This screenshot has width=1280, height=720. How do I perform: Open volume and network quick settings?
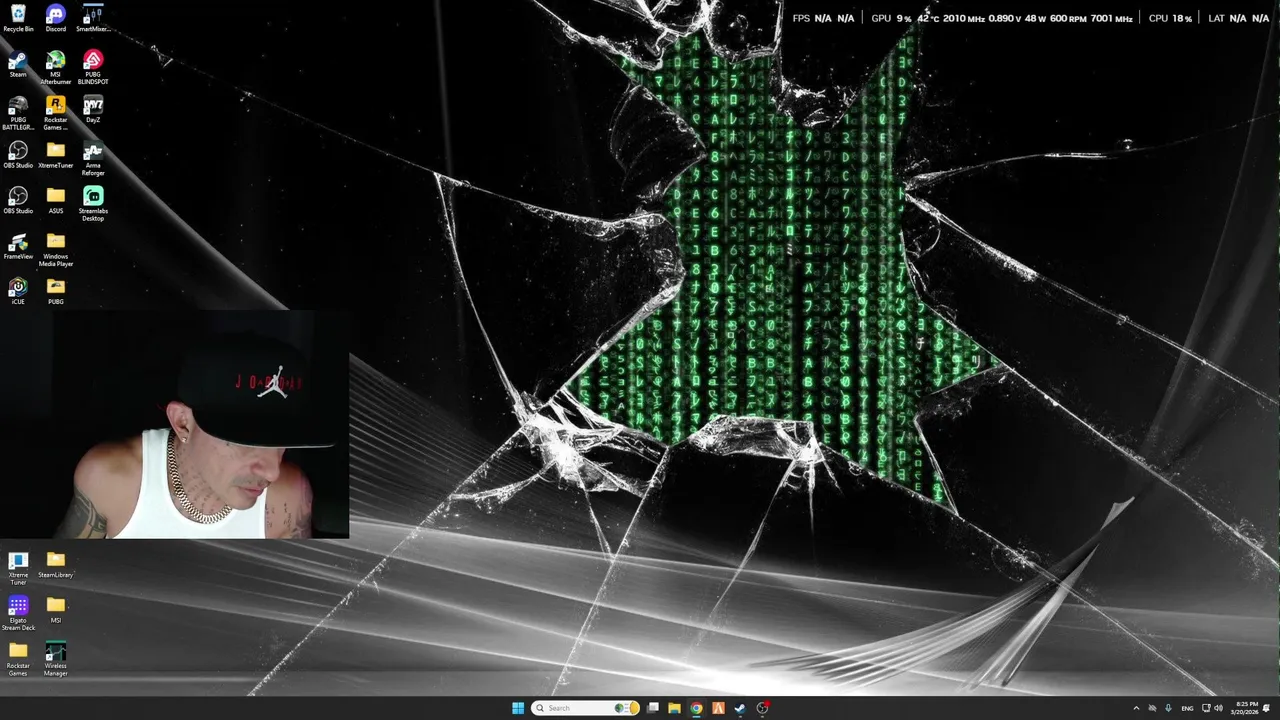(x=1212, y=708)
